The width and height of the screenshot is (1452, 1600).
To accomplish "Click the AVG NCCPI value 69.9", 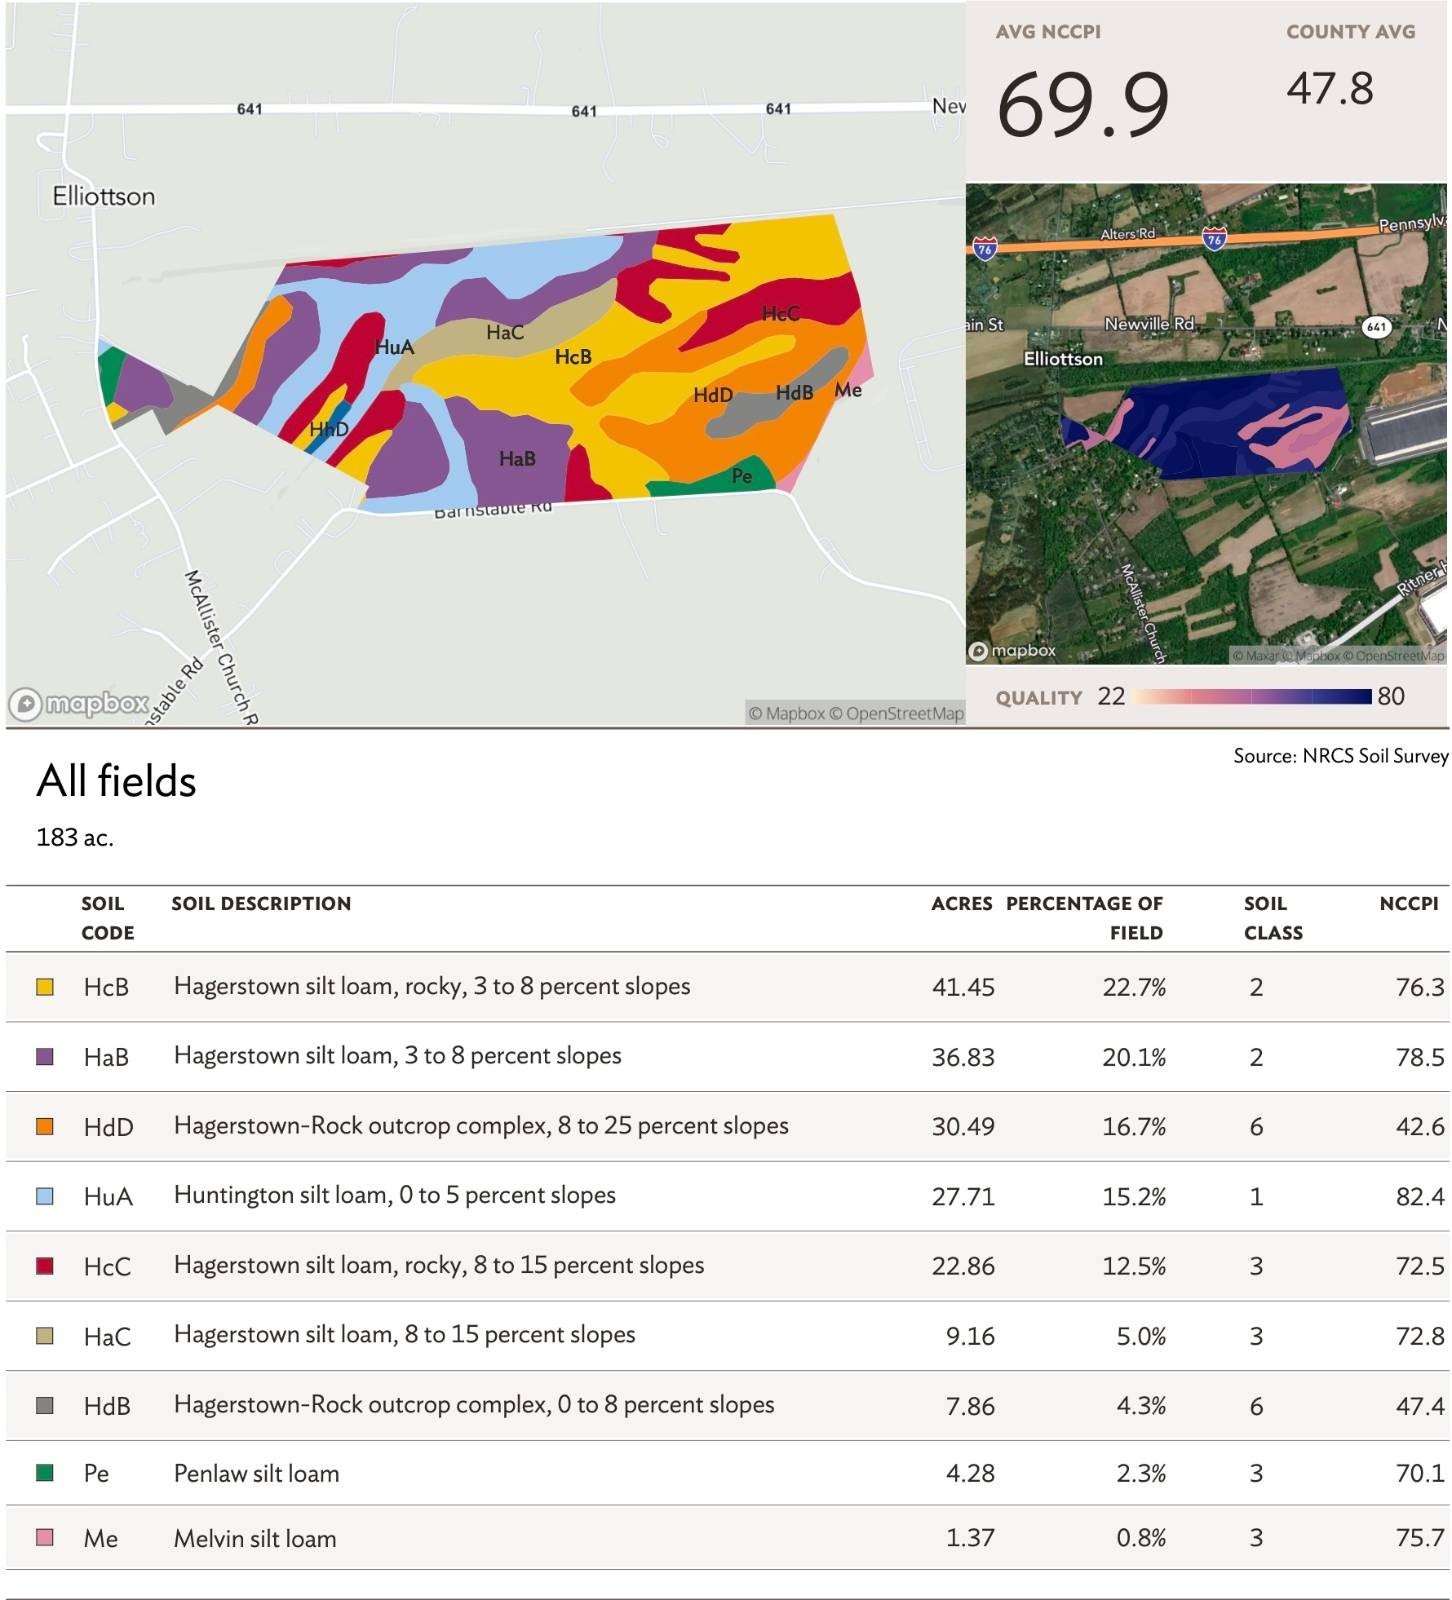I will point(1083,104).
